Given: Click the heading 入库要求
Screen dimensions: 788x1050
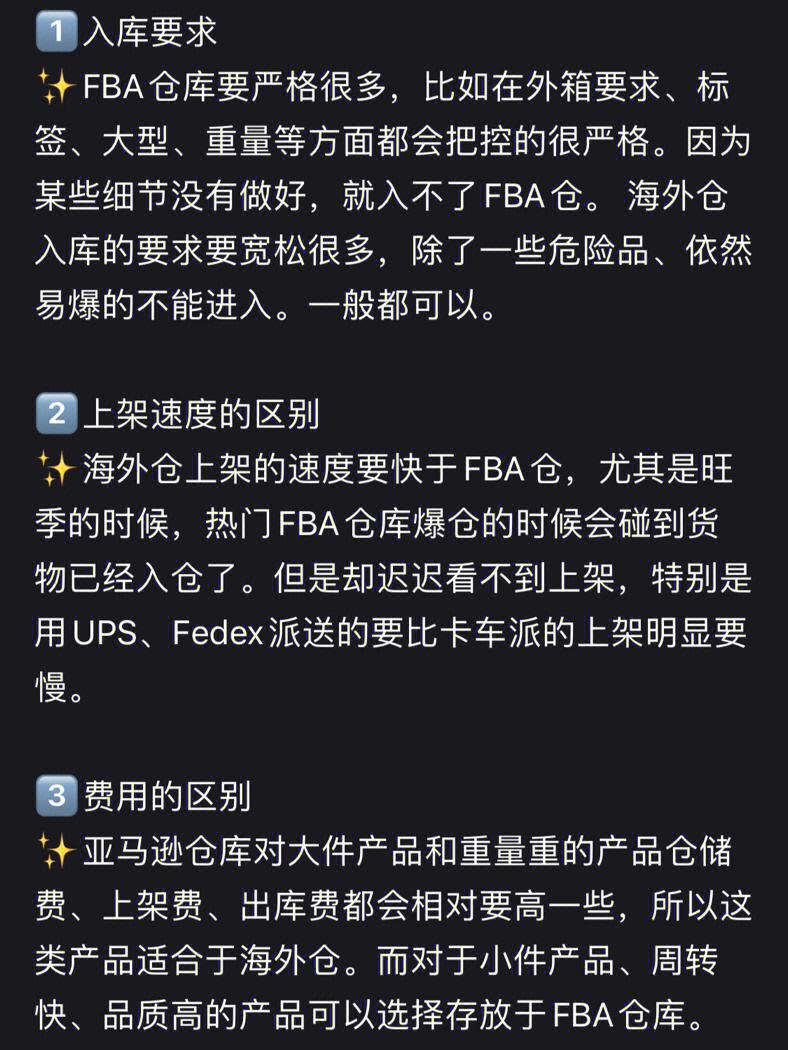Looking at the screenshot, I should tap(150, 31).
